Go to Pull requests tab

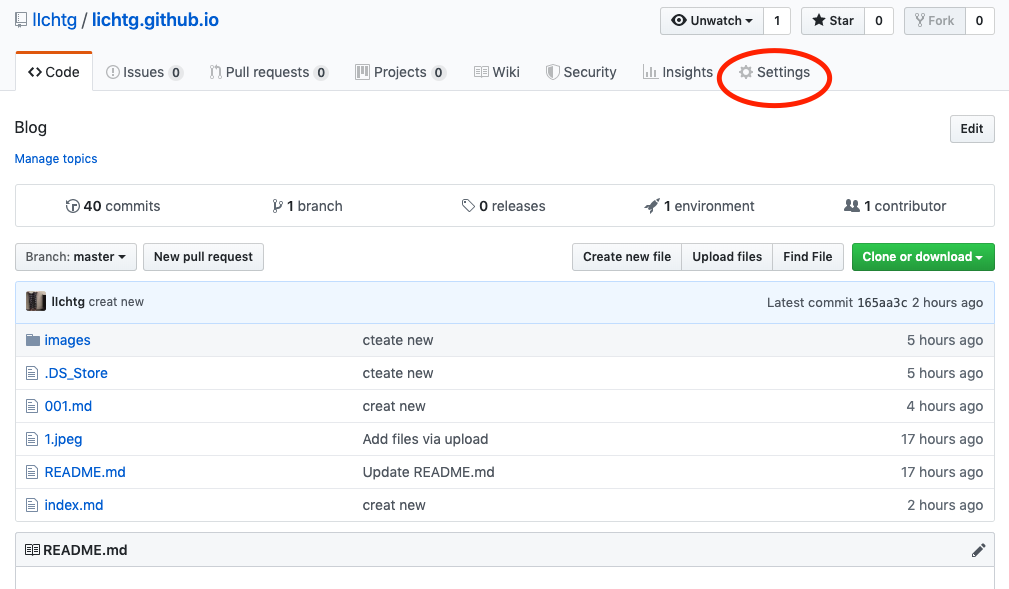click(268, 72)
